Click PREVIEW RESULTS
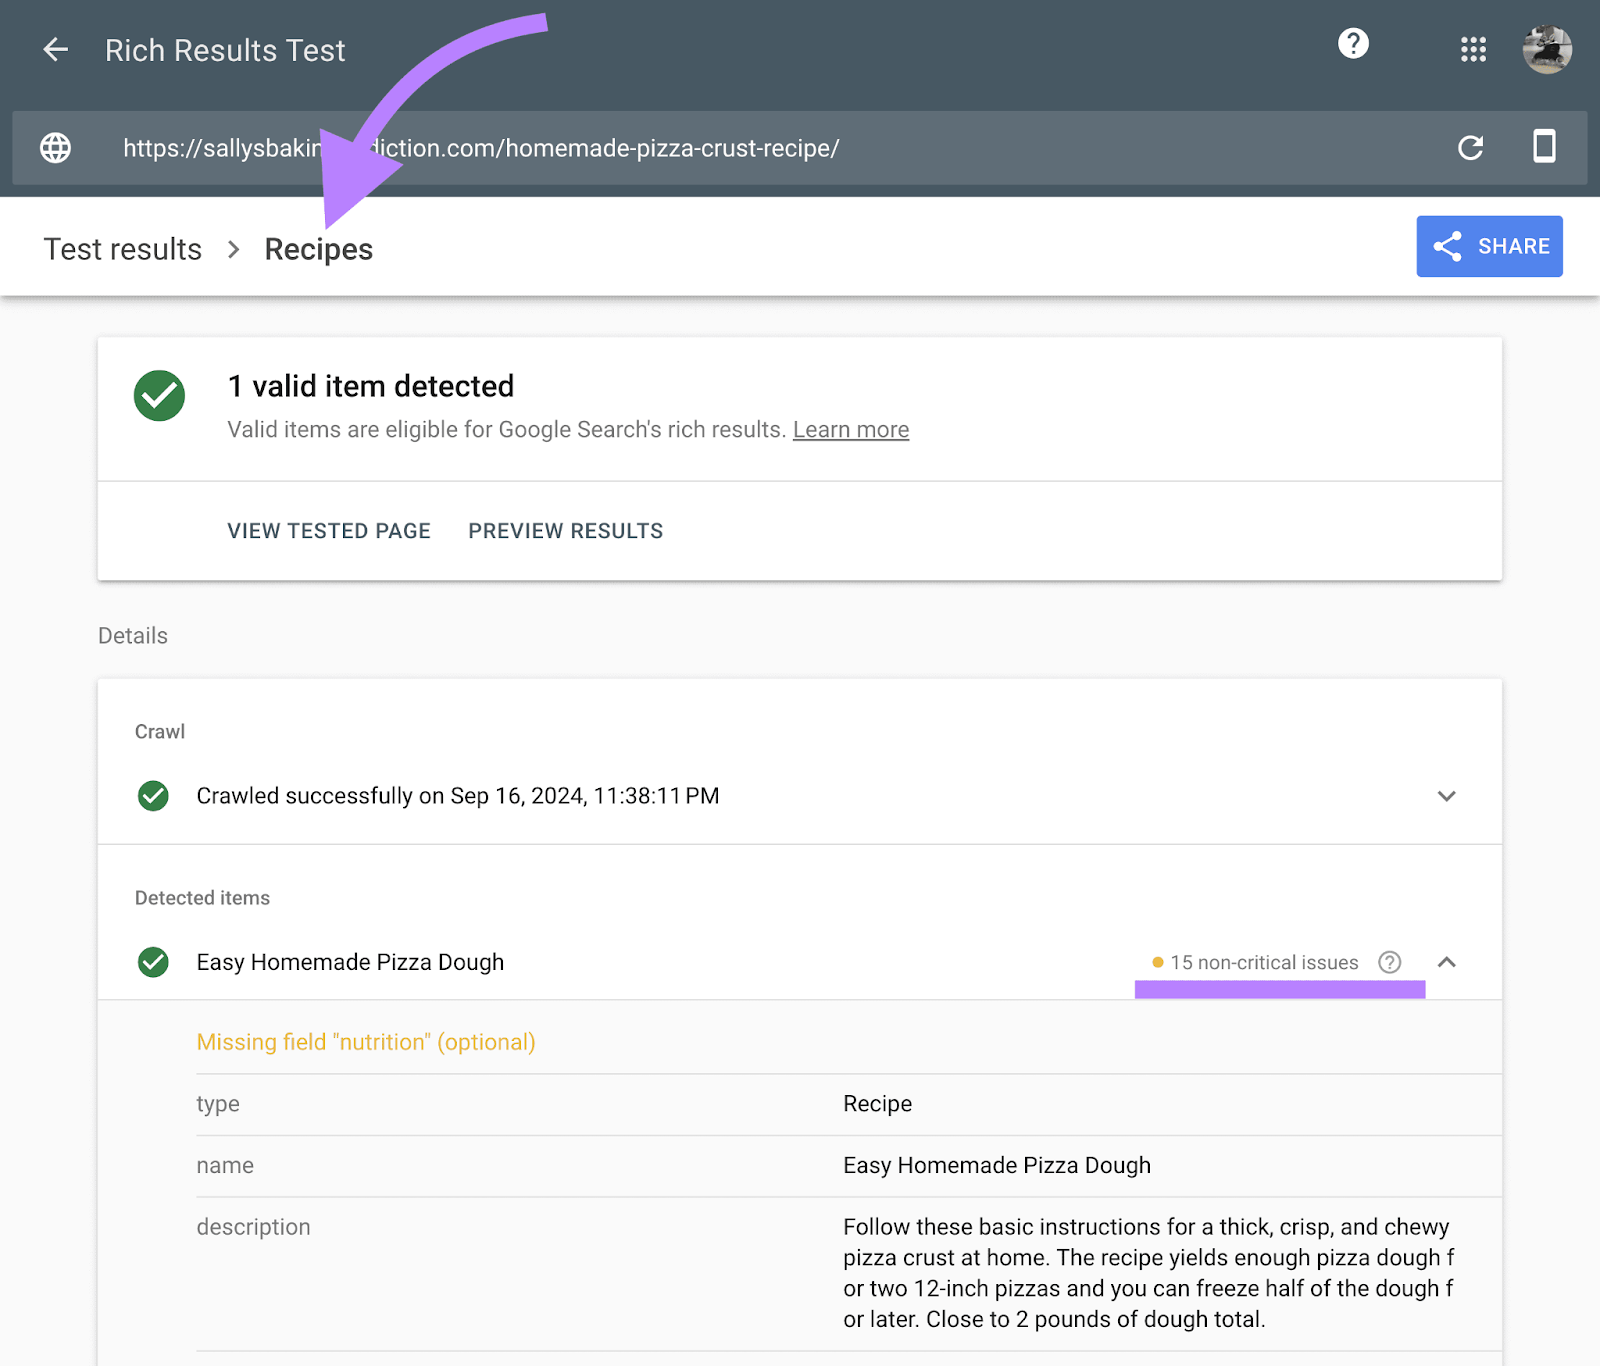This screenshot has height=1366, width=1600. click(566, 531)
